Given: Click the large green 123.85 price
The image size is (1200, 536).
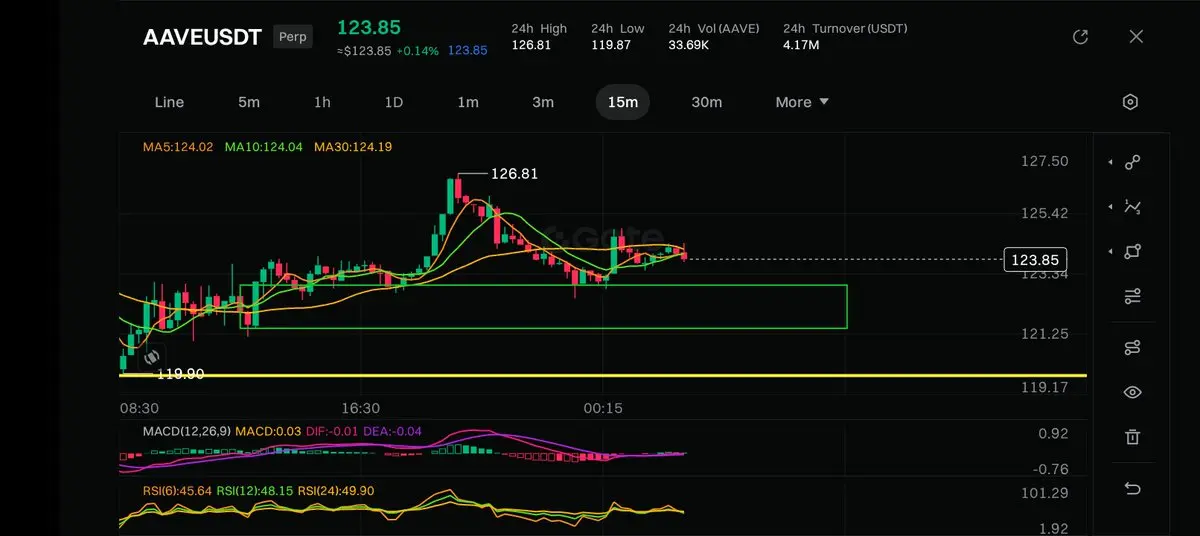Looking at the screenshot, I should click(x=368, y=27).
